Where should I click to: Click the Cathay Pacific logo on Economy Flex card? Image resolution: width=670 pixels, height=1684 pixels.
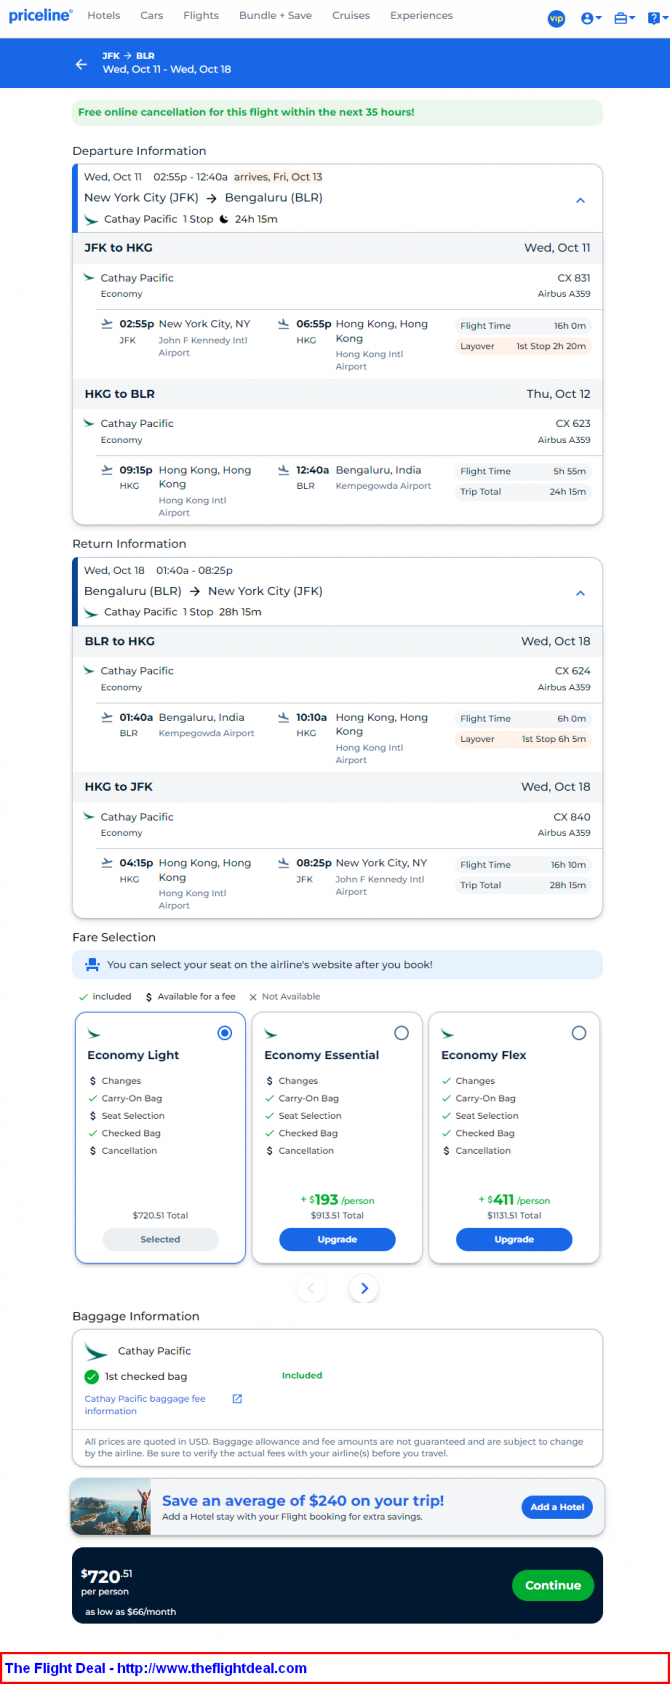448,1034
